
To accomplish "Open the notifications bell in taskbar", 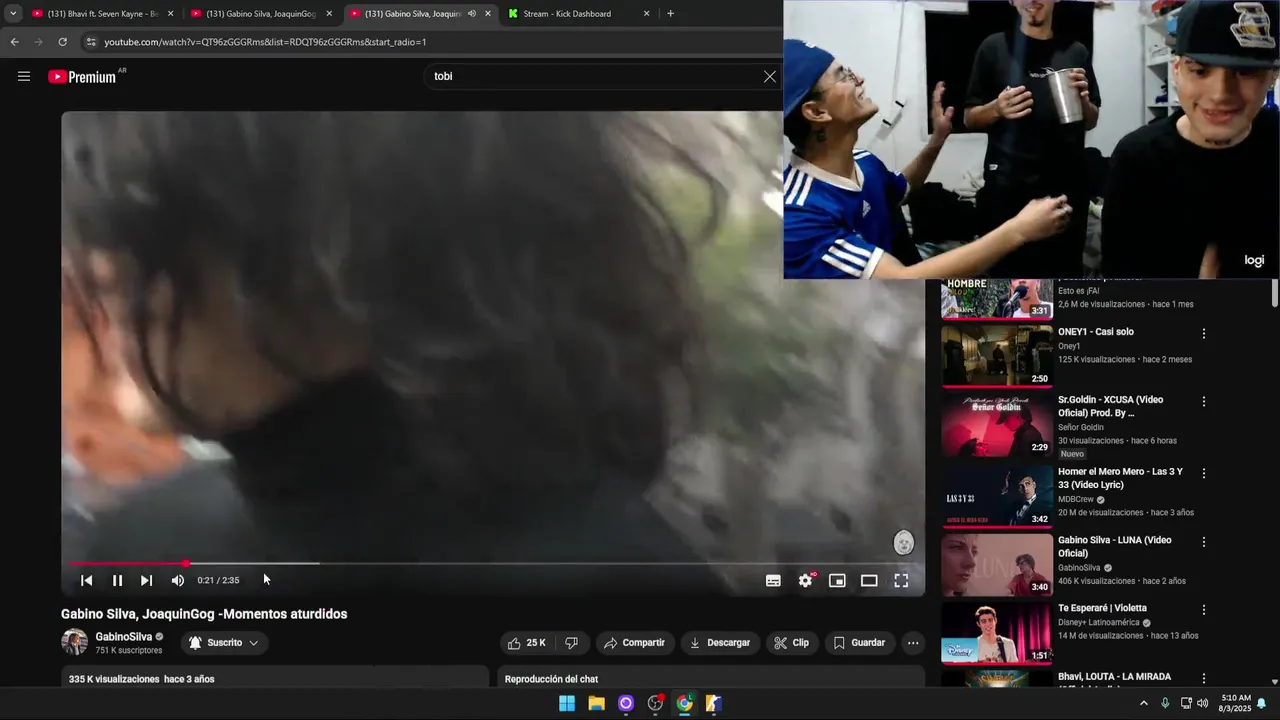I will coord(1262,703).
